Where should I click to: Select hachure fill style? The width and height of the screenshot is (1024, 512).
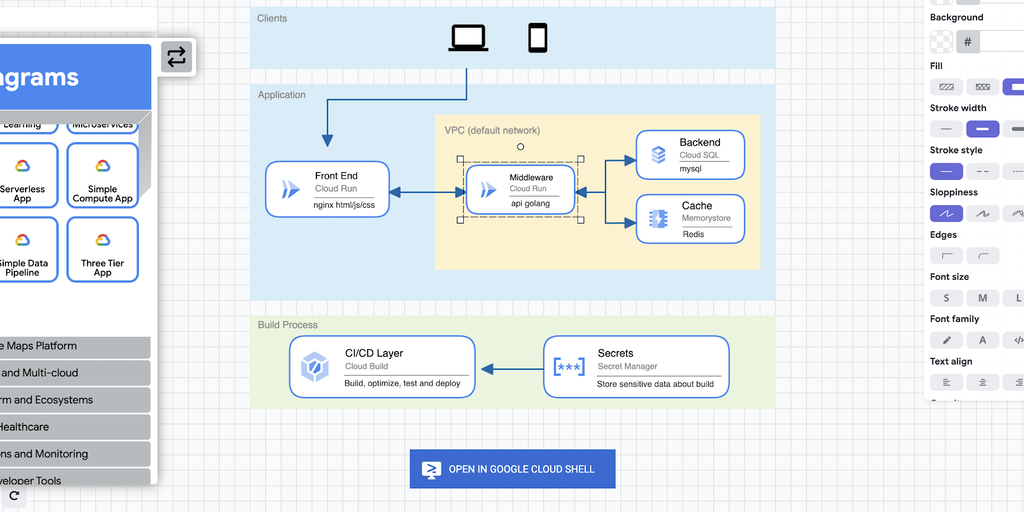(946, 87)
